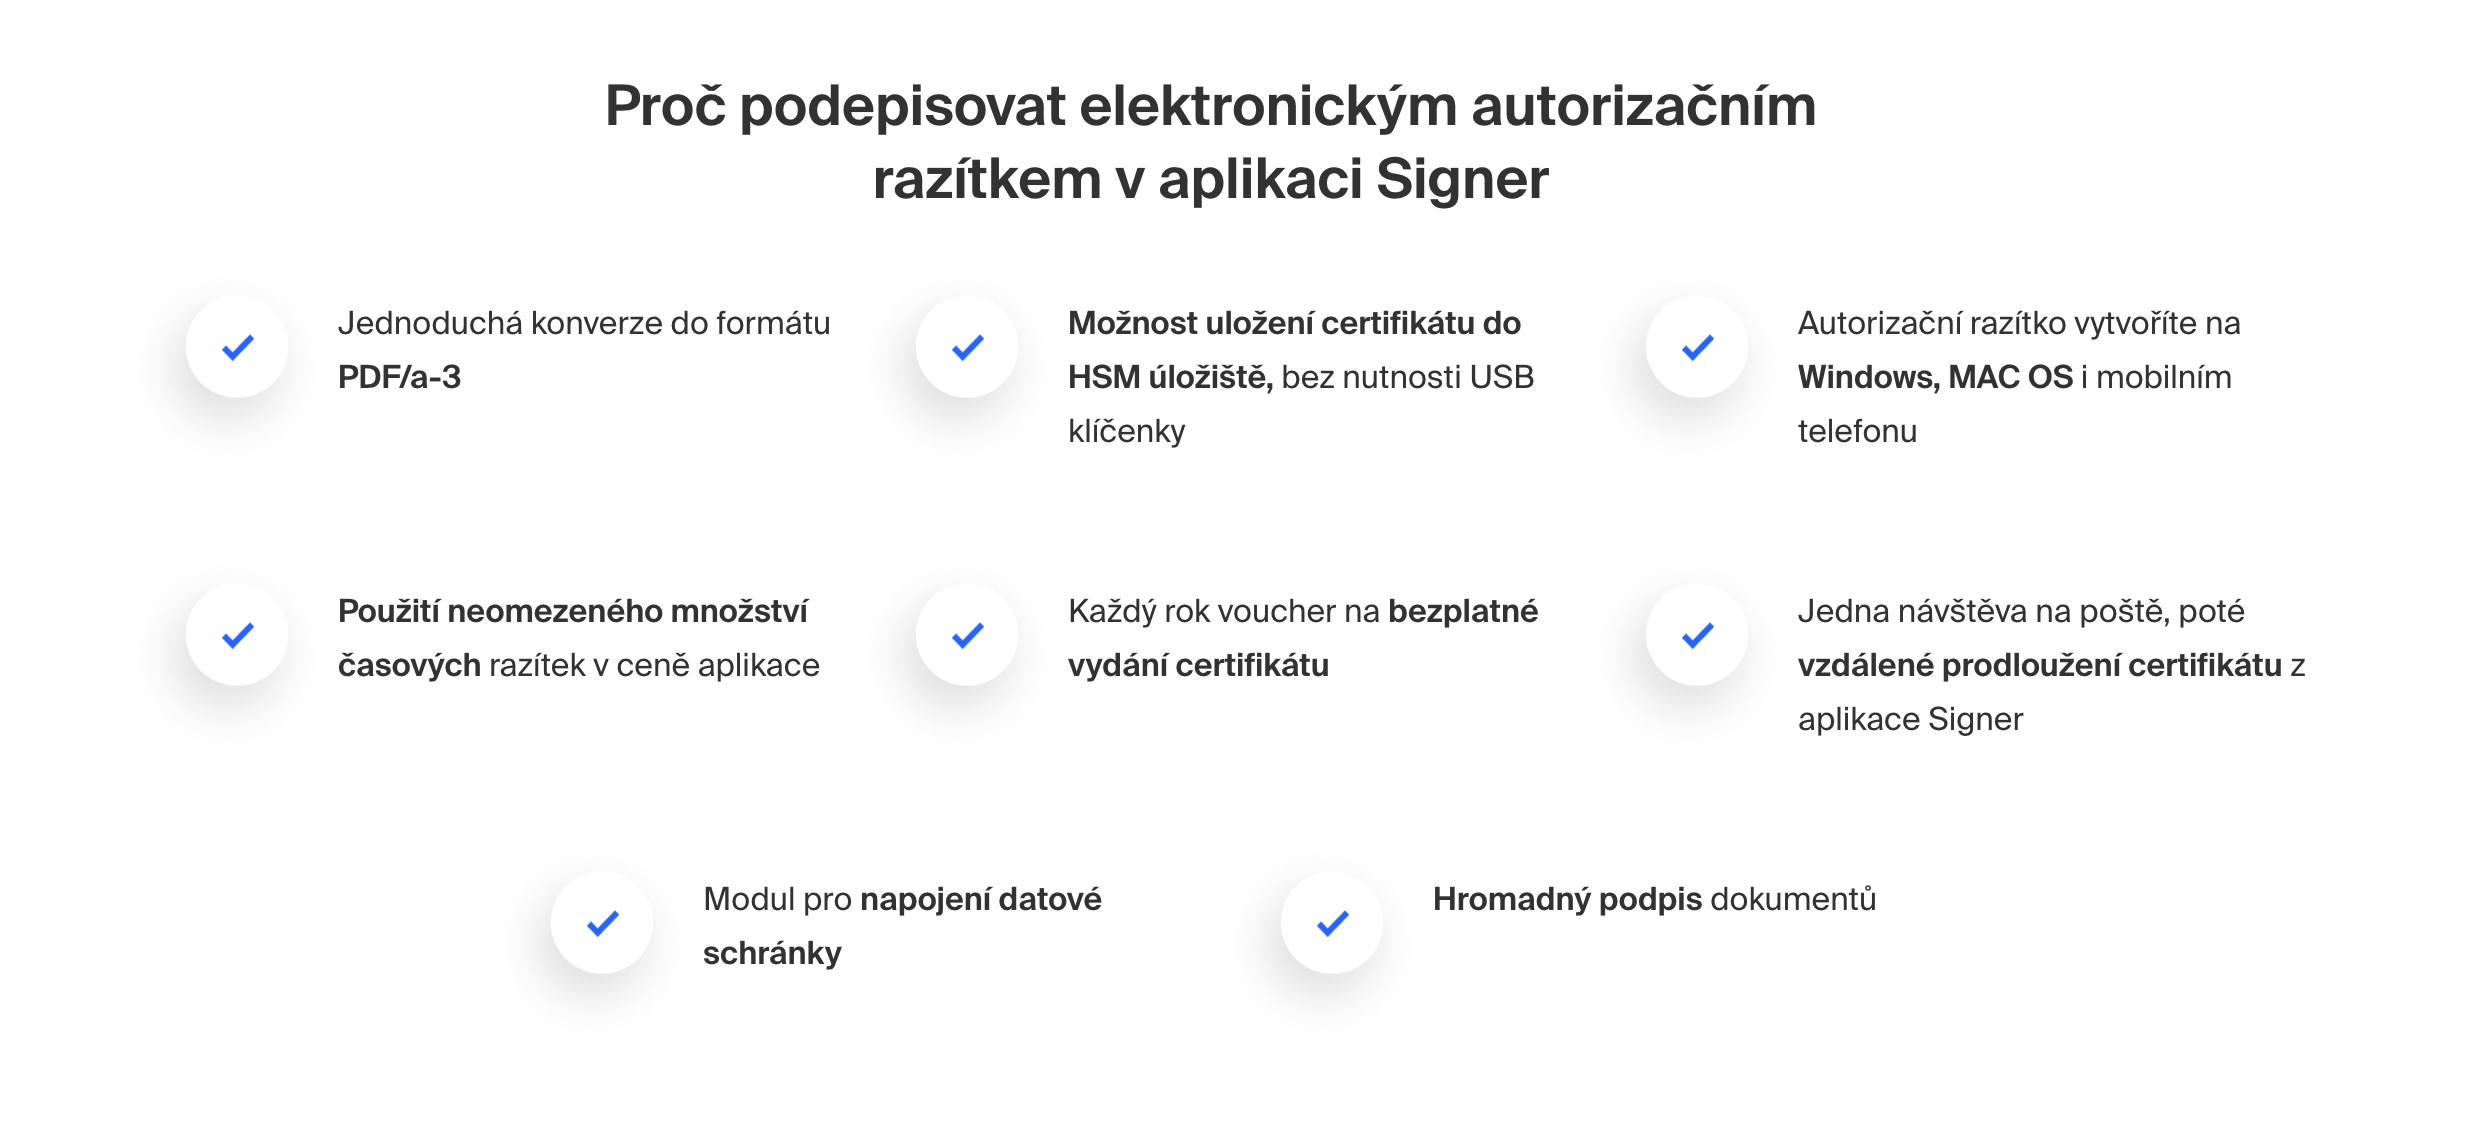Click 'Možnost uložení certifikátu do' bold text

point(1294,323)
